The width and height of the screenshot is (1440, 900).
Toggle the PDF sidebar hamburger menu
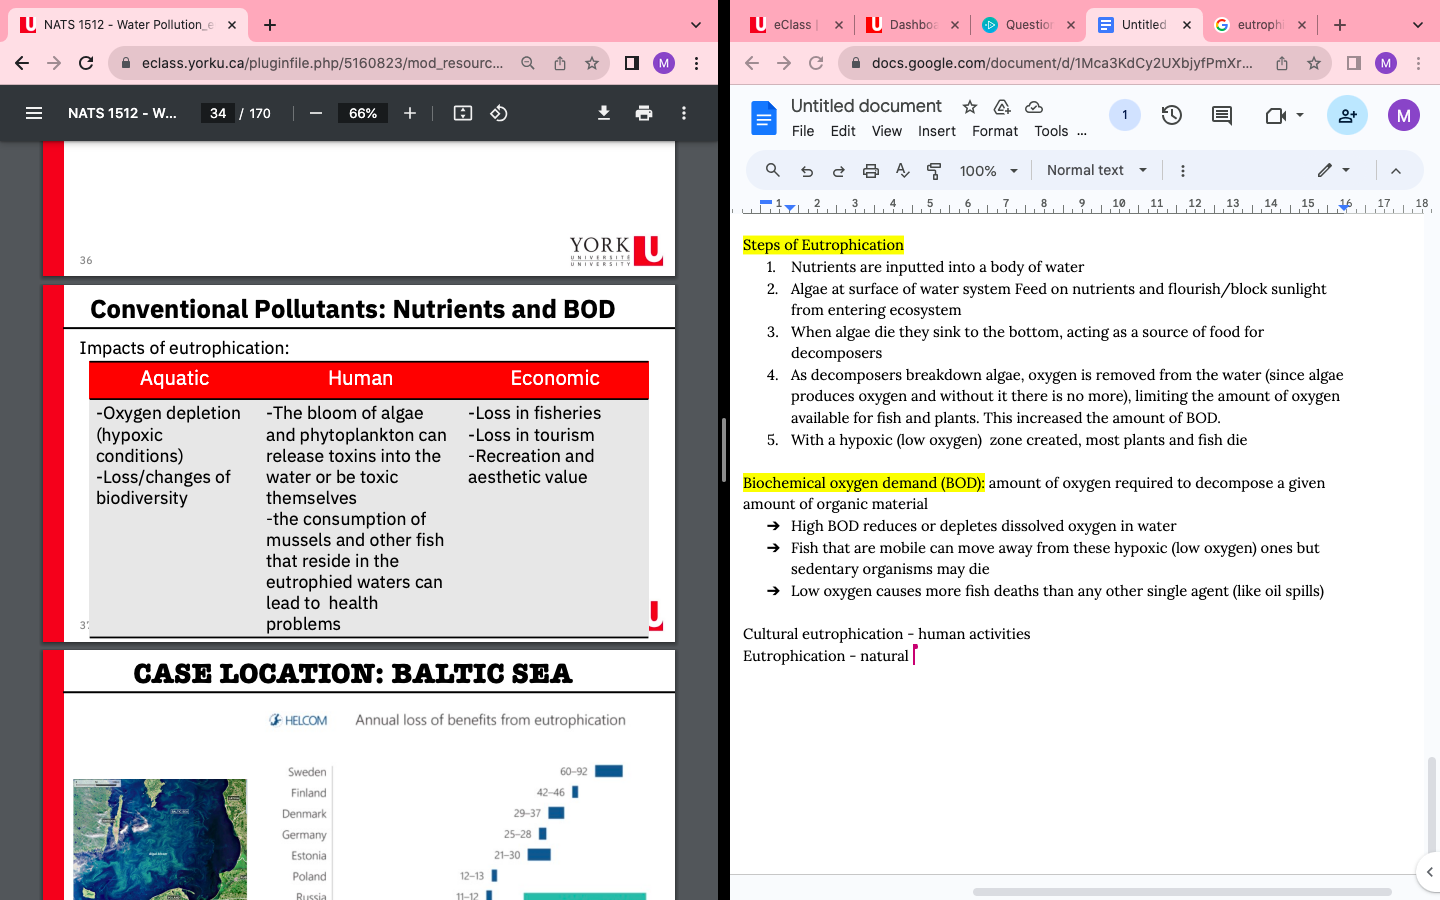pyautogui.click(x=34, y=113)
